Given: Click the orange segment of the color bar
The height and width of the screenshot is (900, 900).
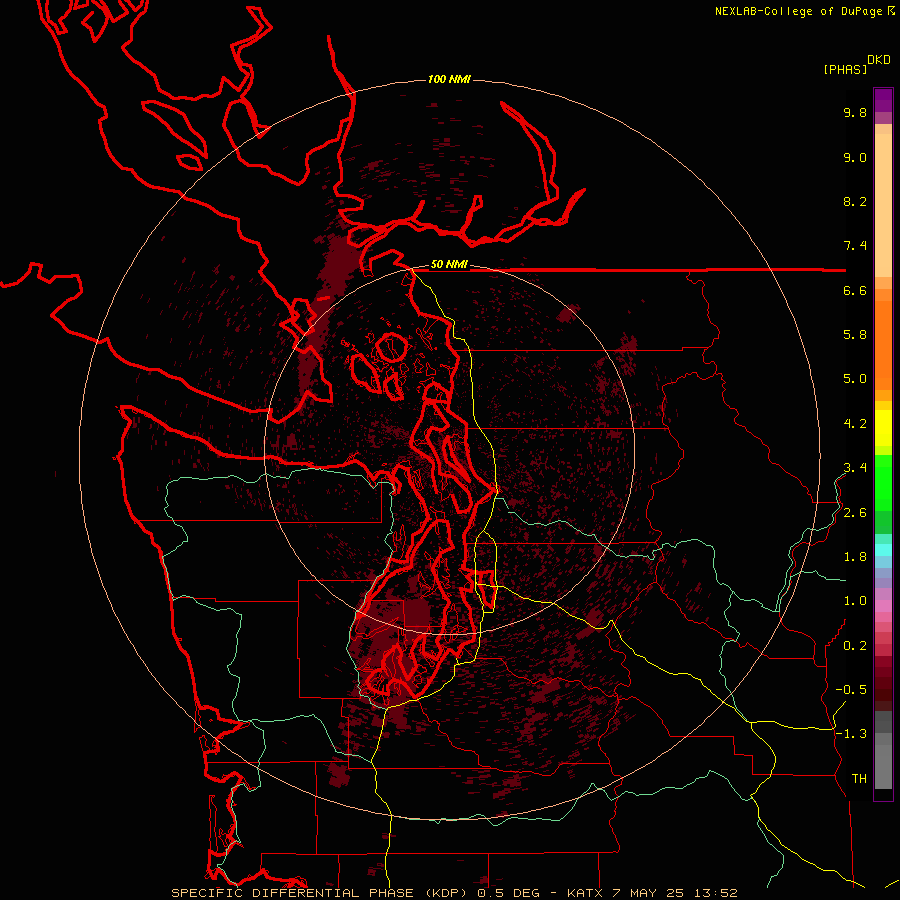Looking at the screenshot, I should tap(883, 345).
